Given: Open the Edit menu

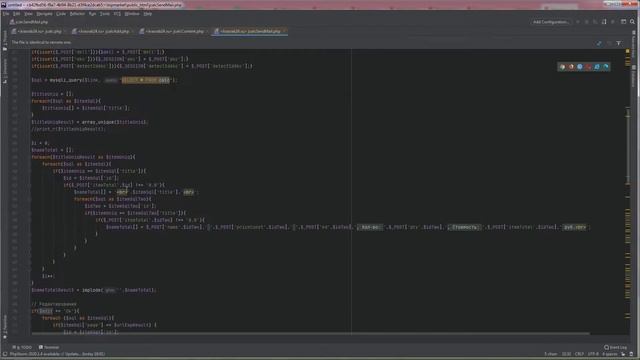Looking at the screenshot, I should pos(17,13).
